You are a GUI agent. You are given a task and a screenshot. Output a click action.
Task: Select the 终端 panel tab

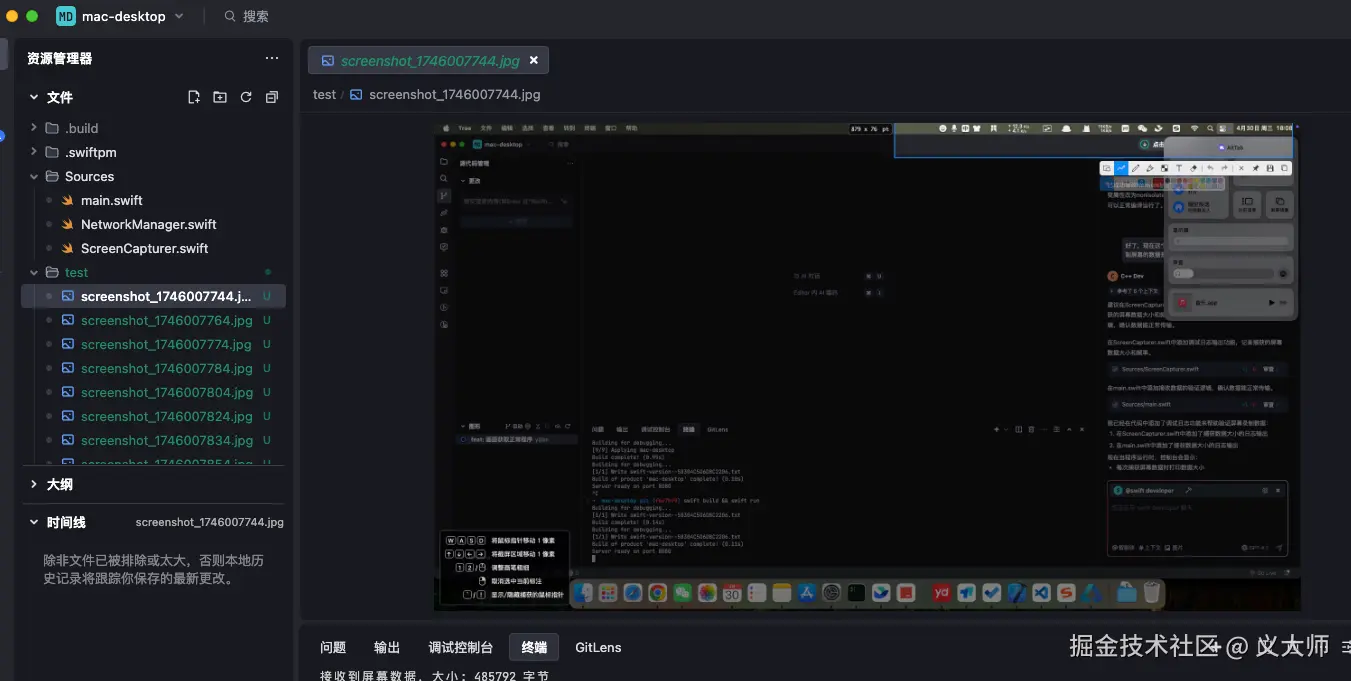click(x=534, y=647)
